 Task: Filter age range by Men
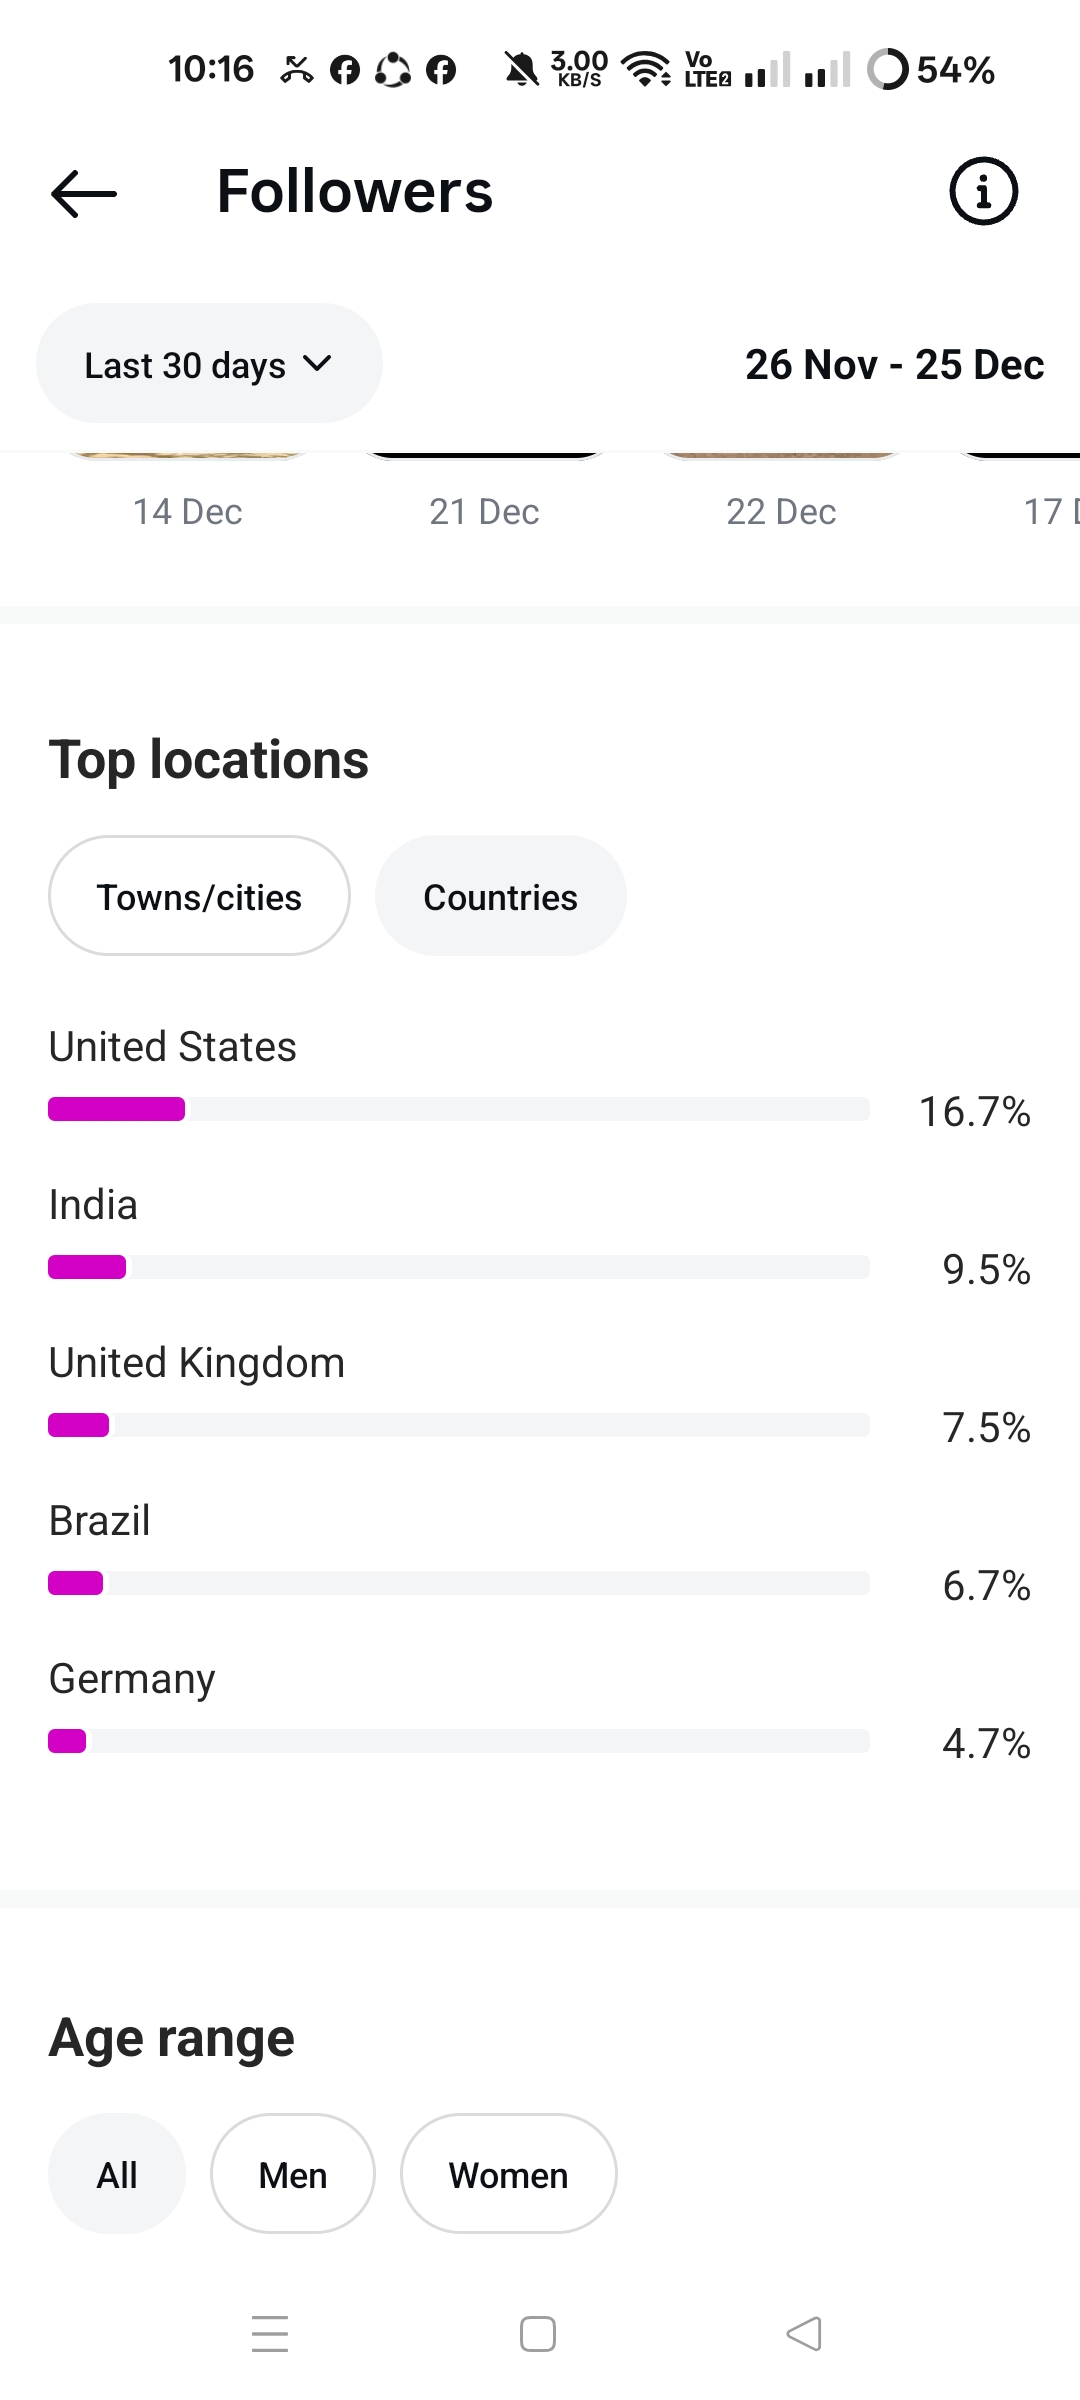click(x=292, y=2175)
